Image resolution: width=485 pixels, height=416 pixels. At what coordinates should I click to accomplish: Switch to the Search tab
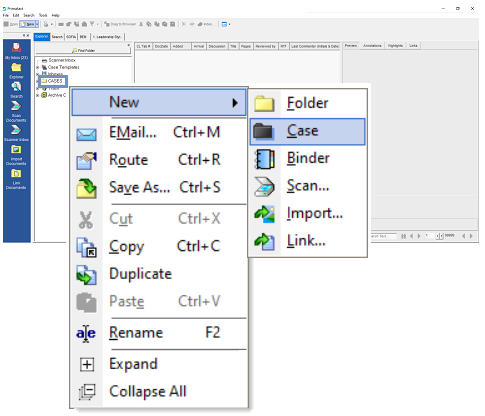[57, 37]
